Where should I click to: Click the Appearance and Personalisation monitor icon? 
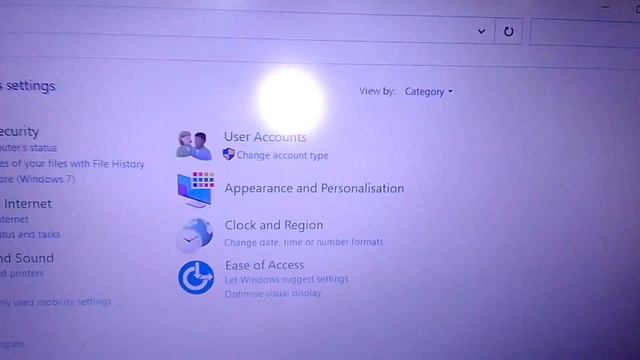point(196,189)
